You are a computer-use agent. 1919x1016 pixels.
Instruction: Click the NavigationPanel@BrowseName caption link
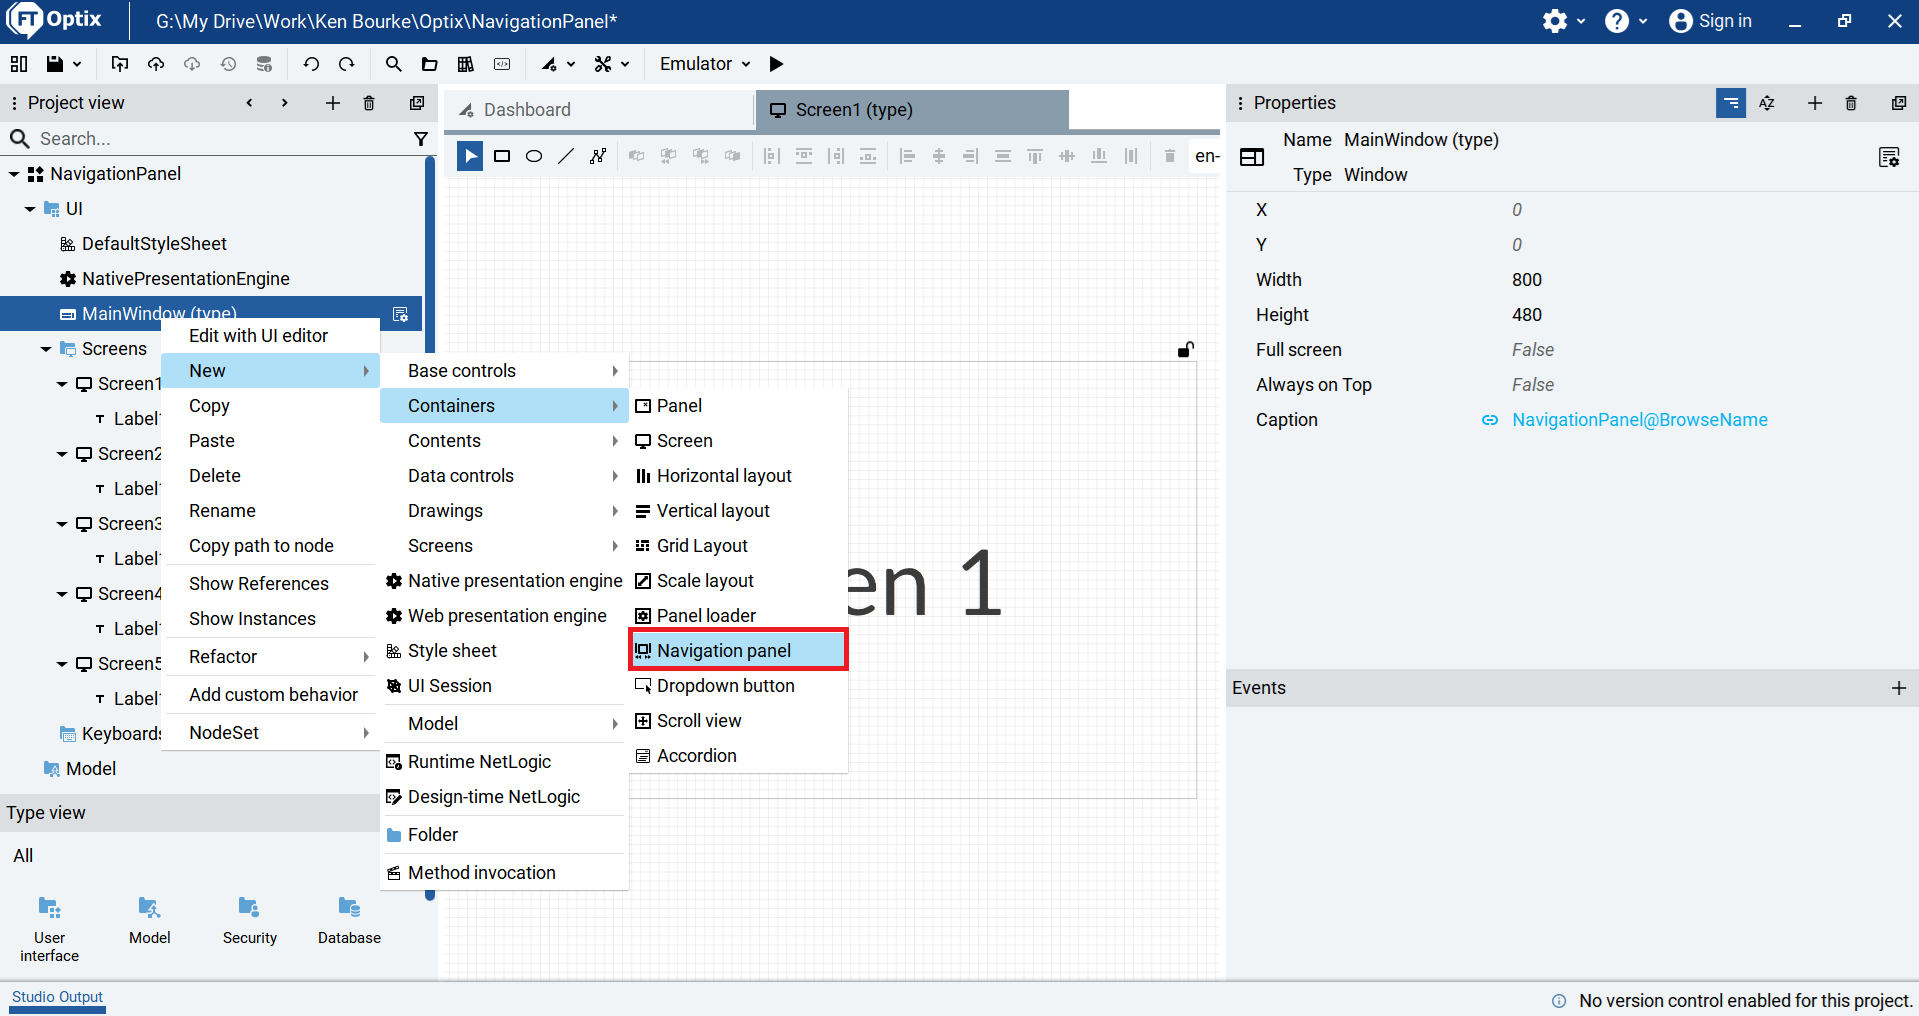click(1639, 420)
